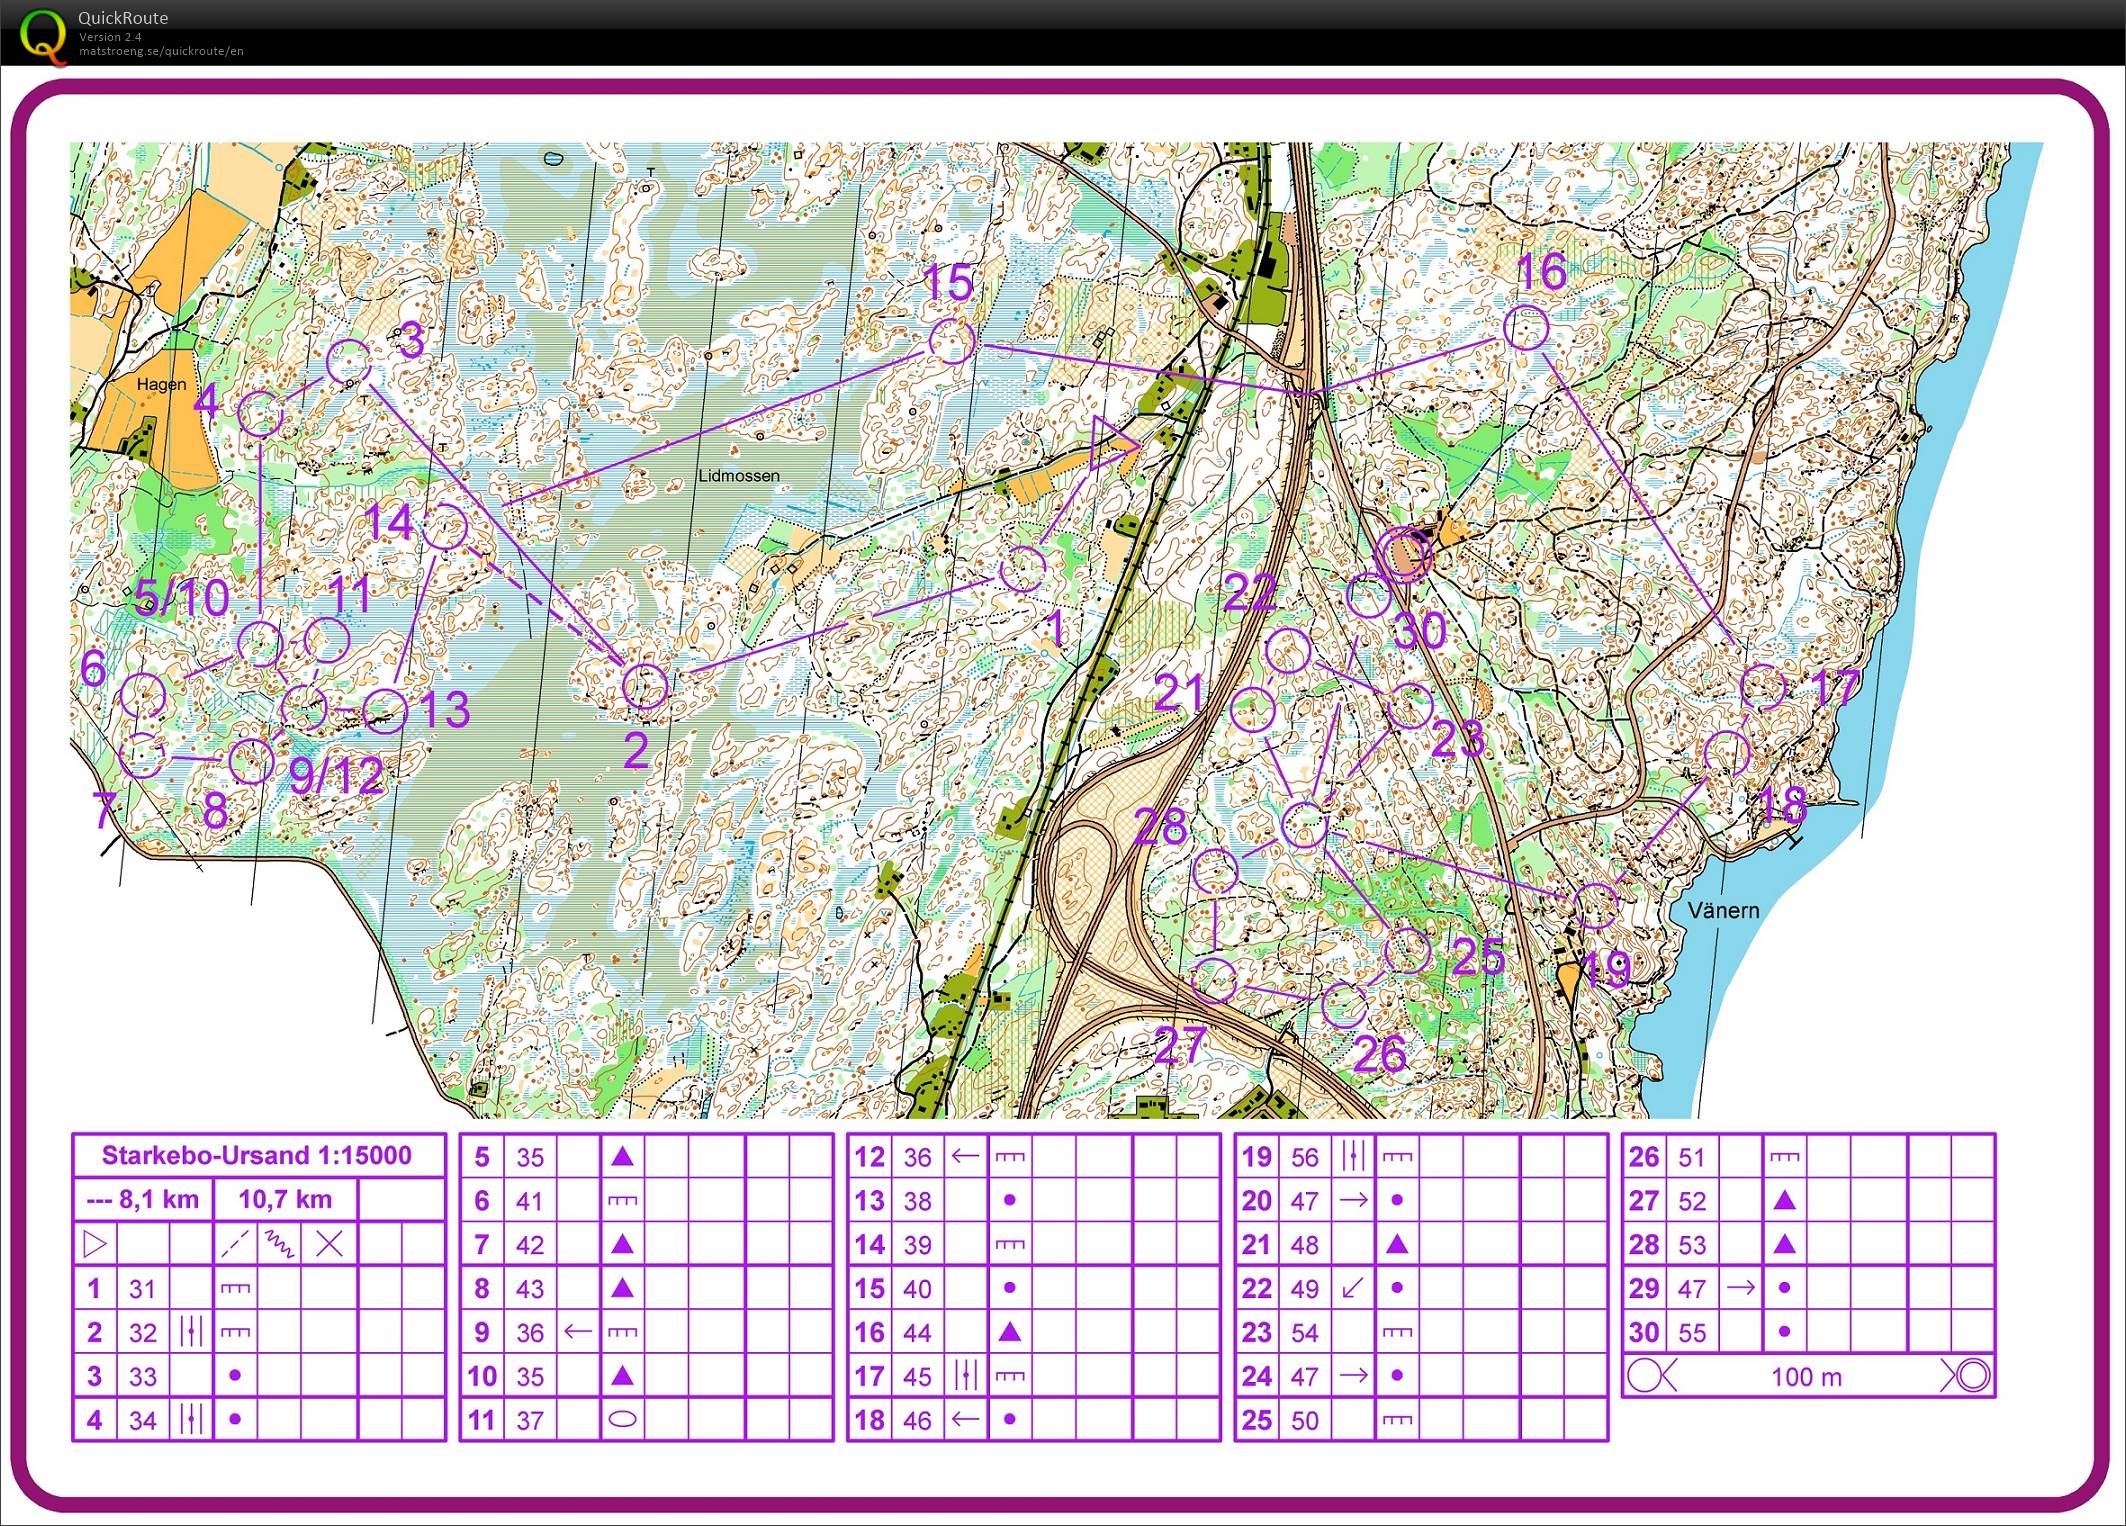
Task: Click the control 17 number on the map
Action: click(x=1835, y=688)
